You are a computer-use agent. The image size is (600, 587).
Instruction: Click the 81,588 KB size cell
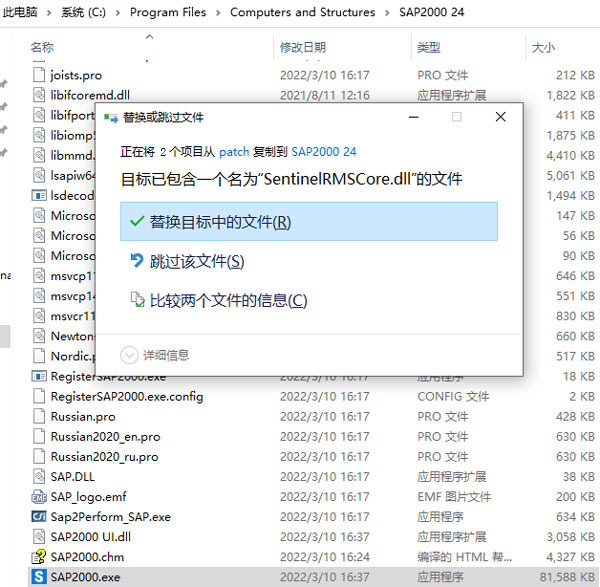567,577
